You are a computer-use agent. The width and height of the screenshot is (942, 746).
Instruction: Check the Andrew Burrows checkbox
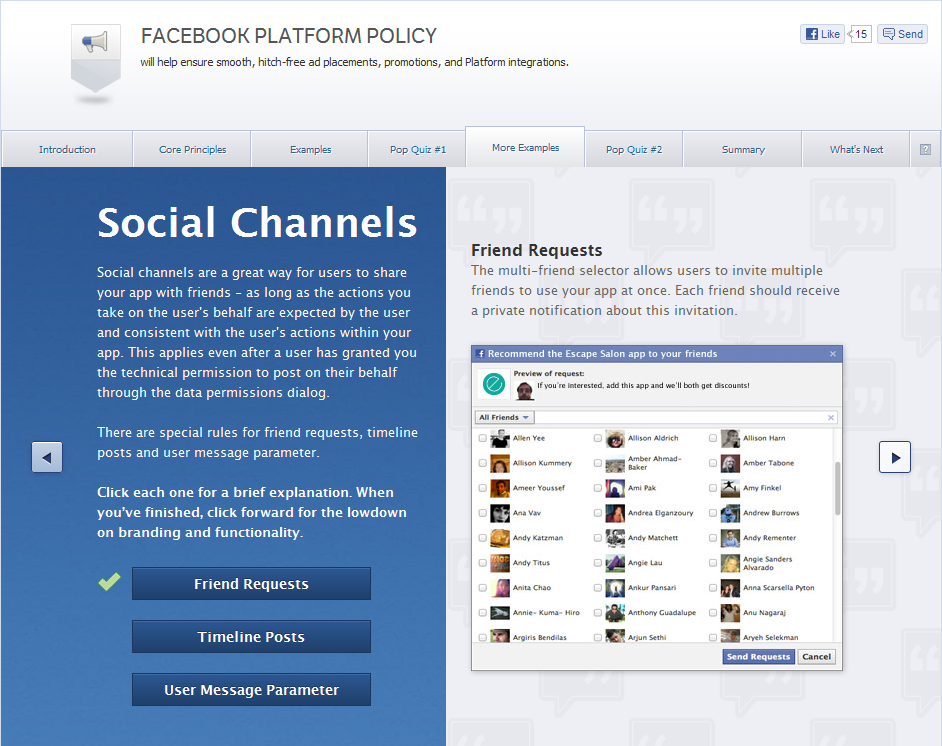(x=713, y=513)
